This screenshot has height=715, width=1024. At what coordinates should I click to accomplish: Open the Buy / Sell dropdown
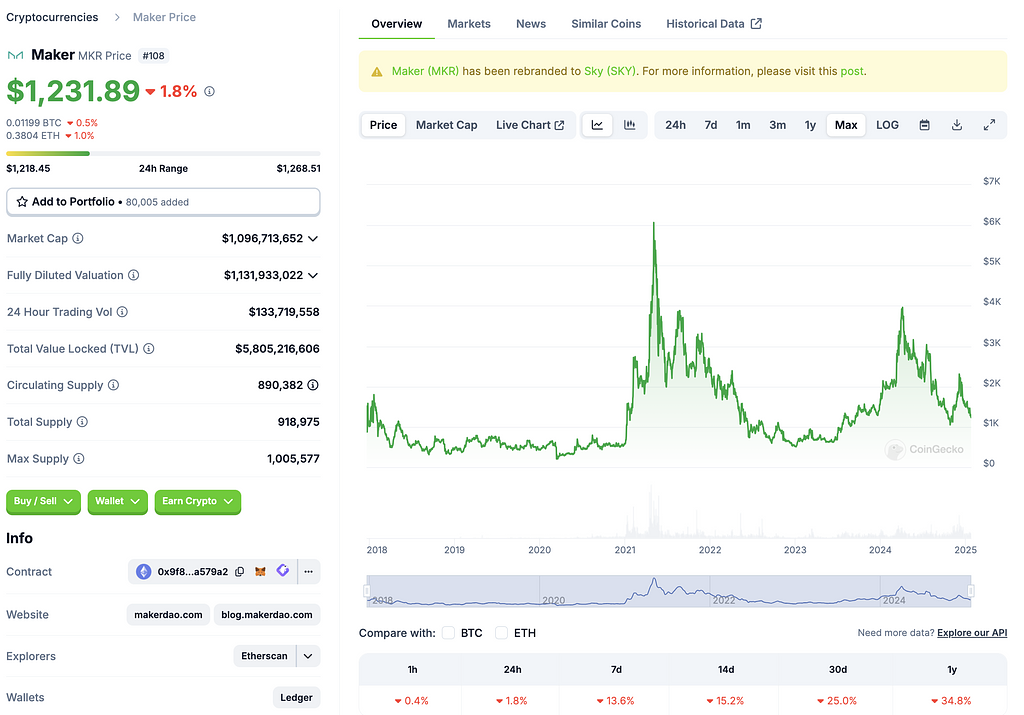click(44, 501)
